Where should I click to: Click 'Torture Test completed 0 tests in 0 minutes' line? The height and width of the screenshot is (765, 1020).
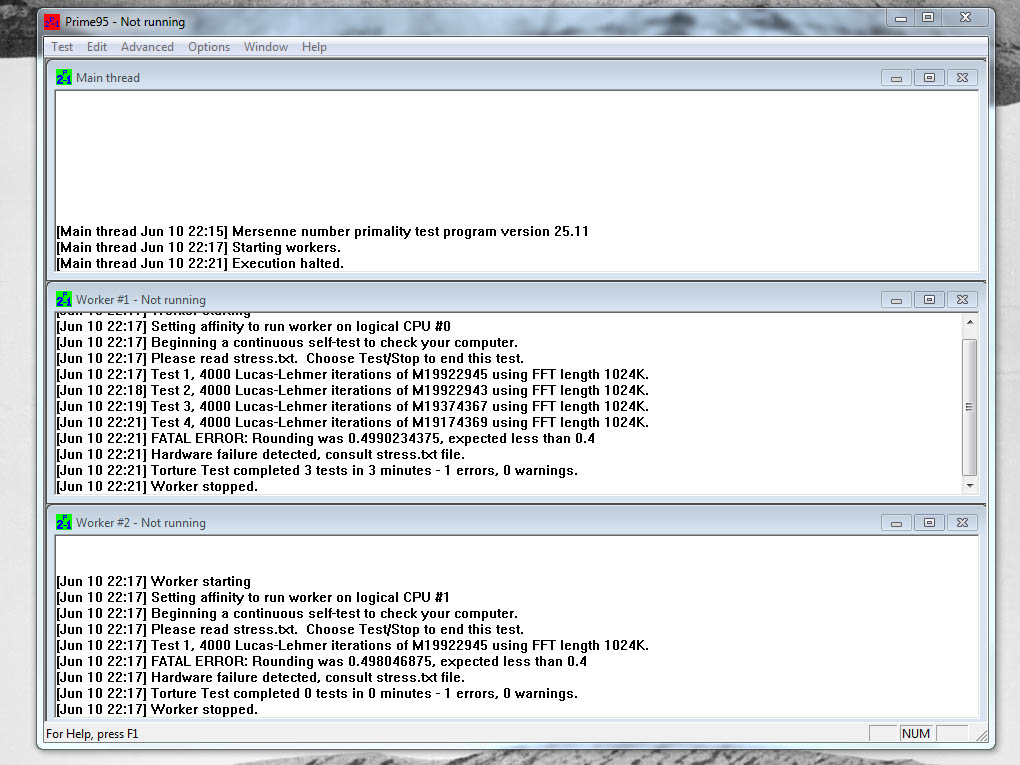pos(317,693)
